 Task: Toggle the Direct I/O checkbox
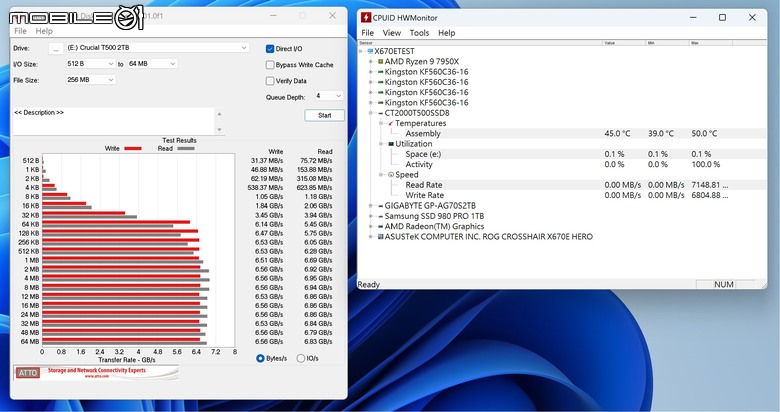pyautogui.click(x=270, y=49)
